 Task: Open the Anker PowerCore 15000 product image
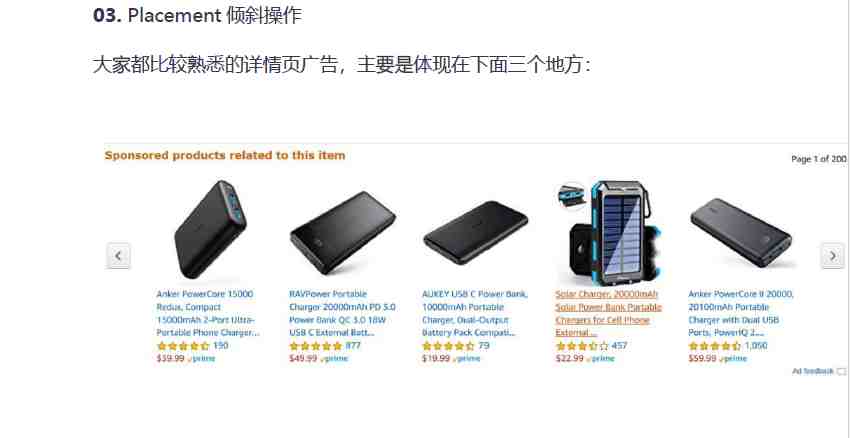tap(210, 229)
